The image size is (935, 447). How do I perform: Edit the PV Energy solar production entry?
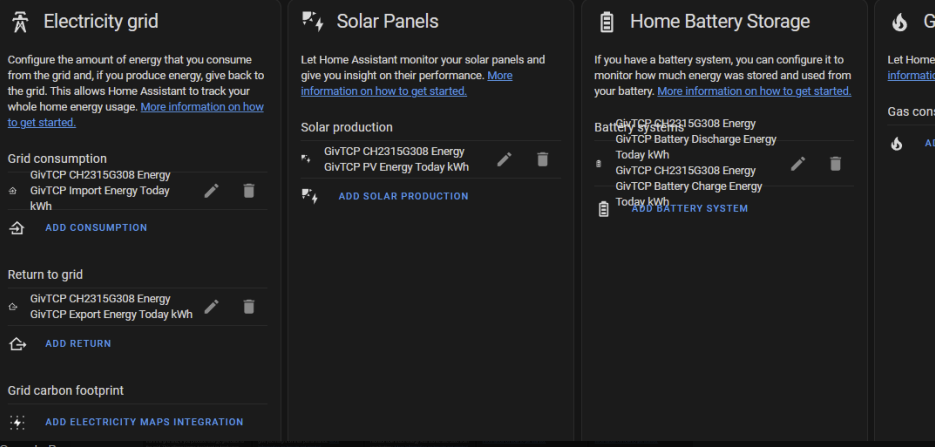click(x=504, y=159)
